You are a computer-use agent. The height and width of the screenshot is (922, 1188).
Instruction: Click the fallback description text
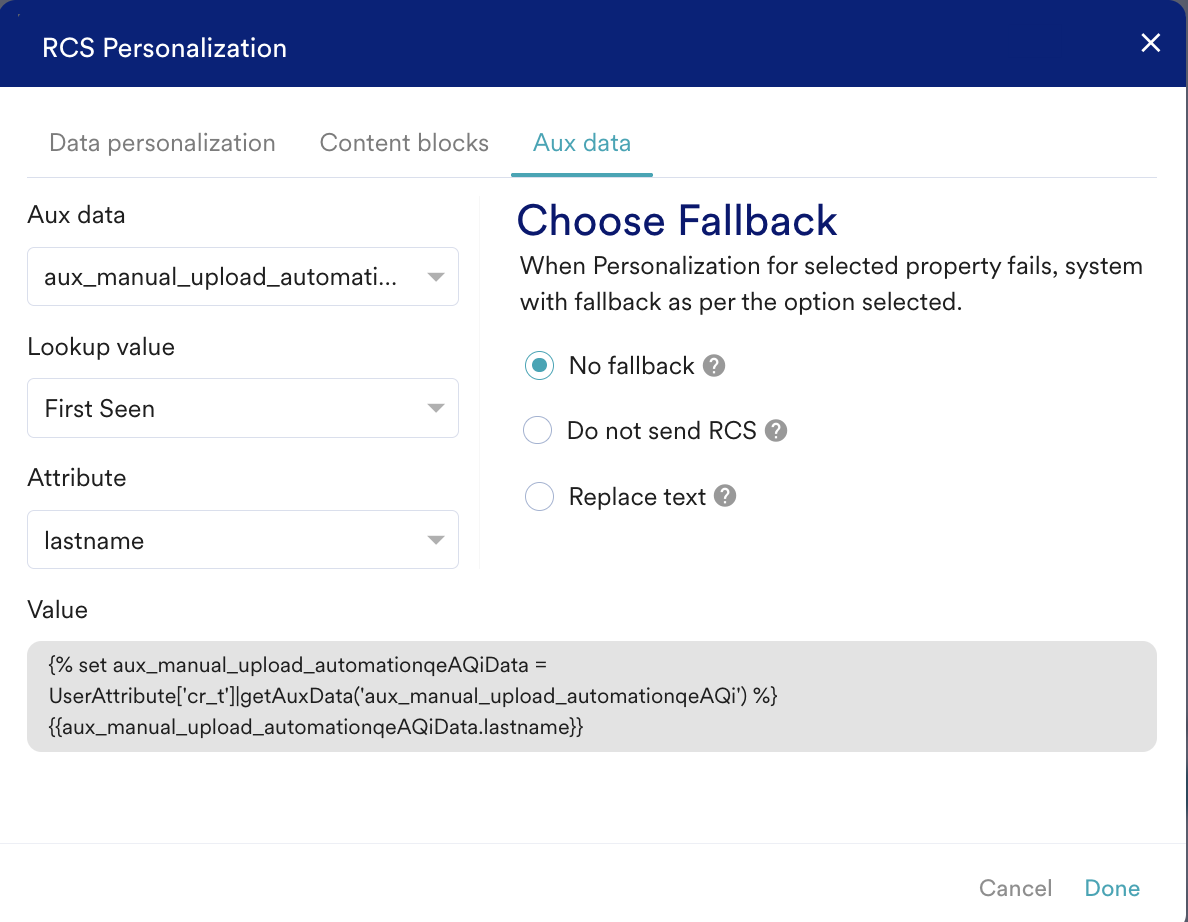[830, 284]
